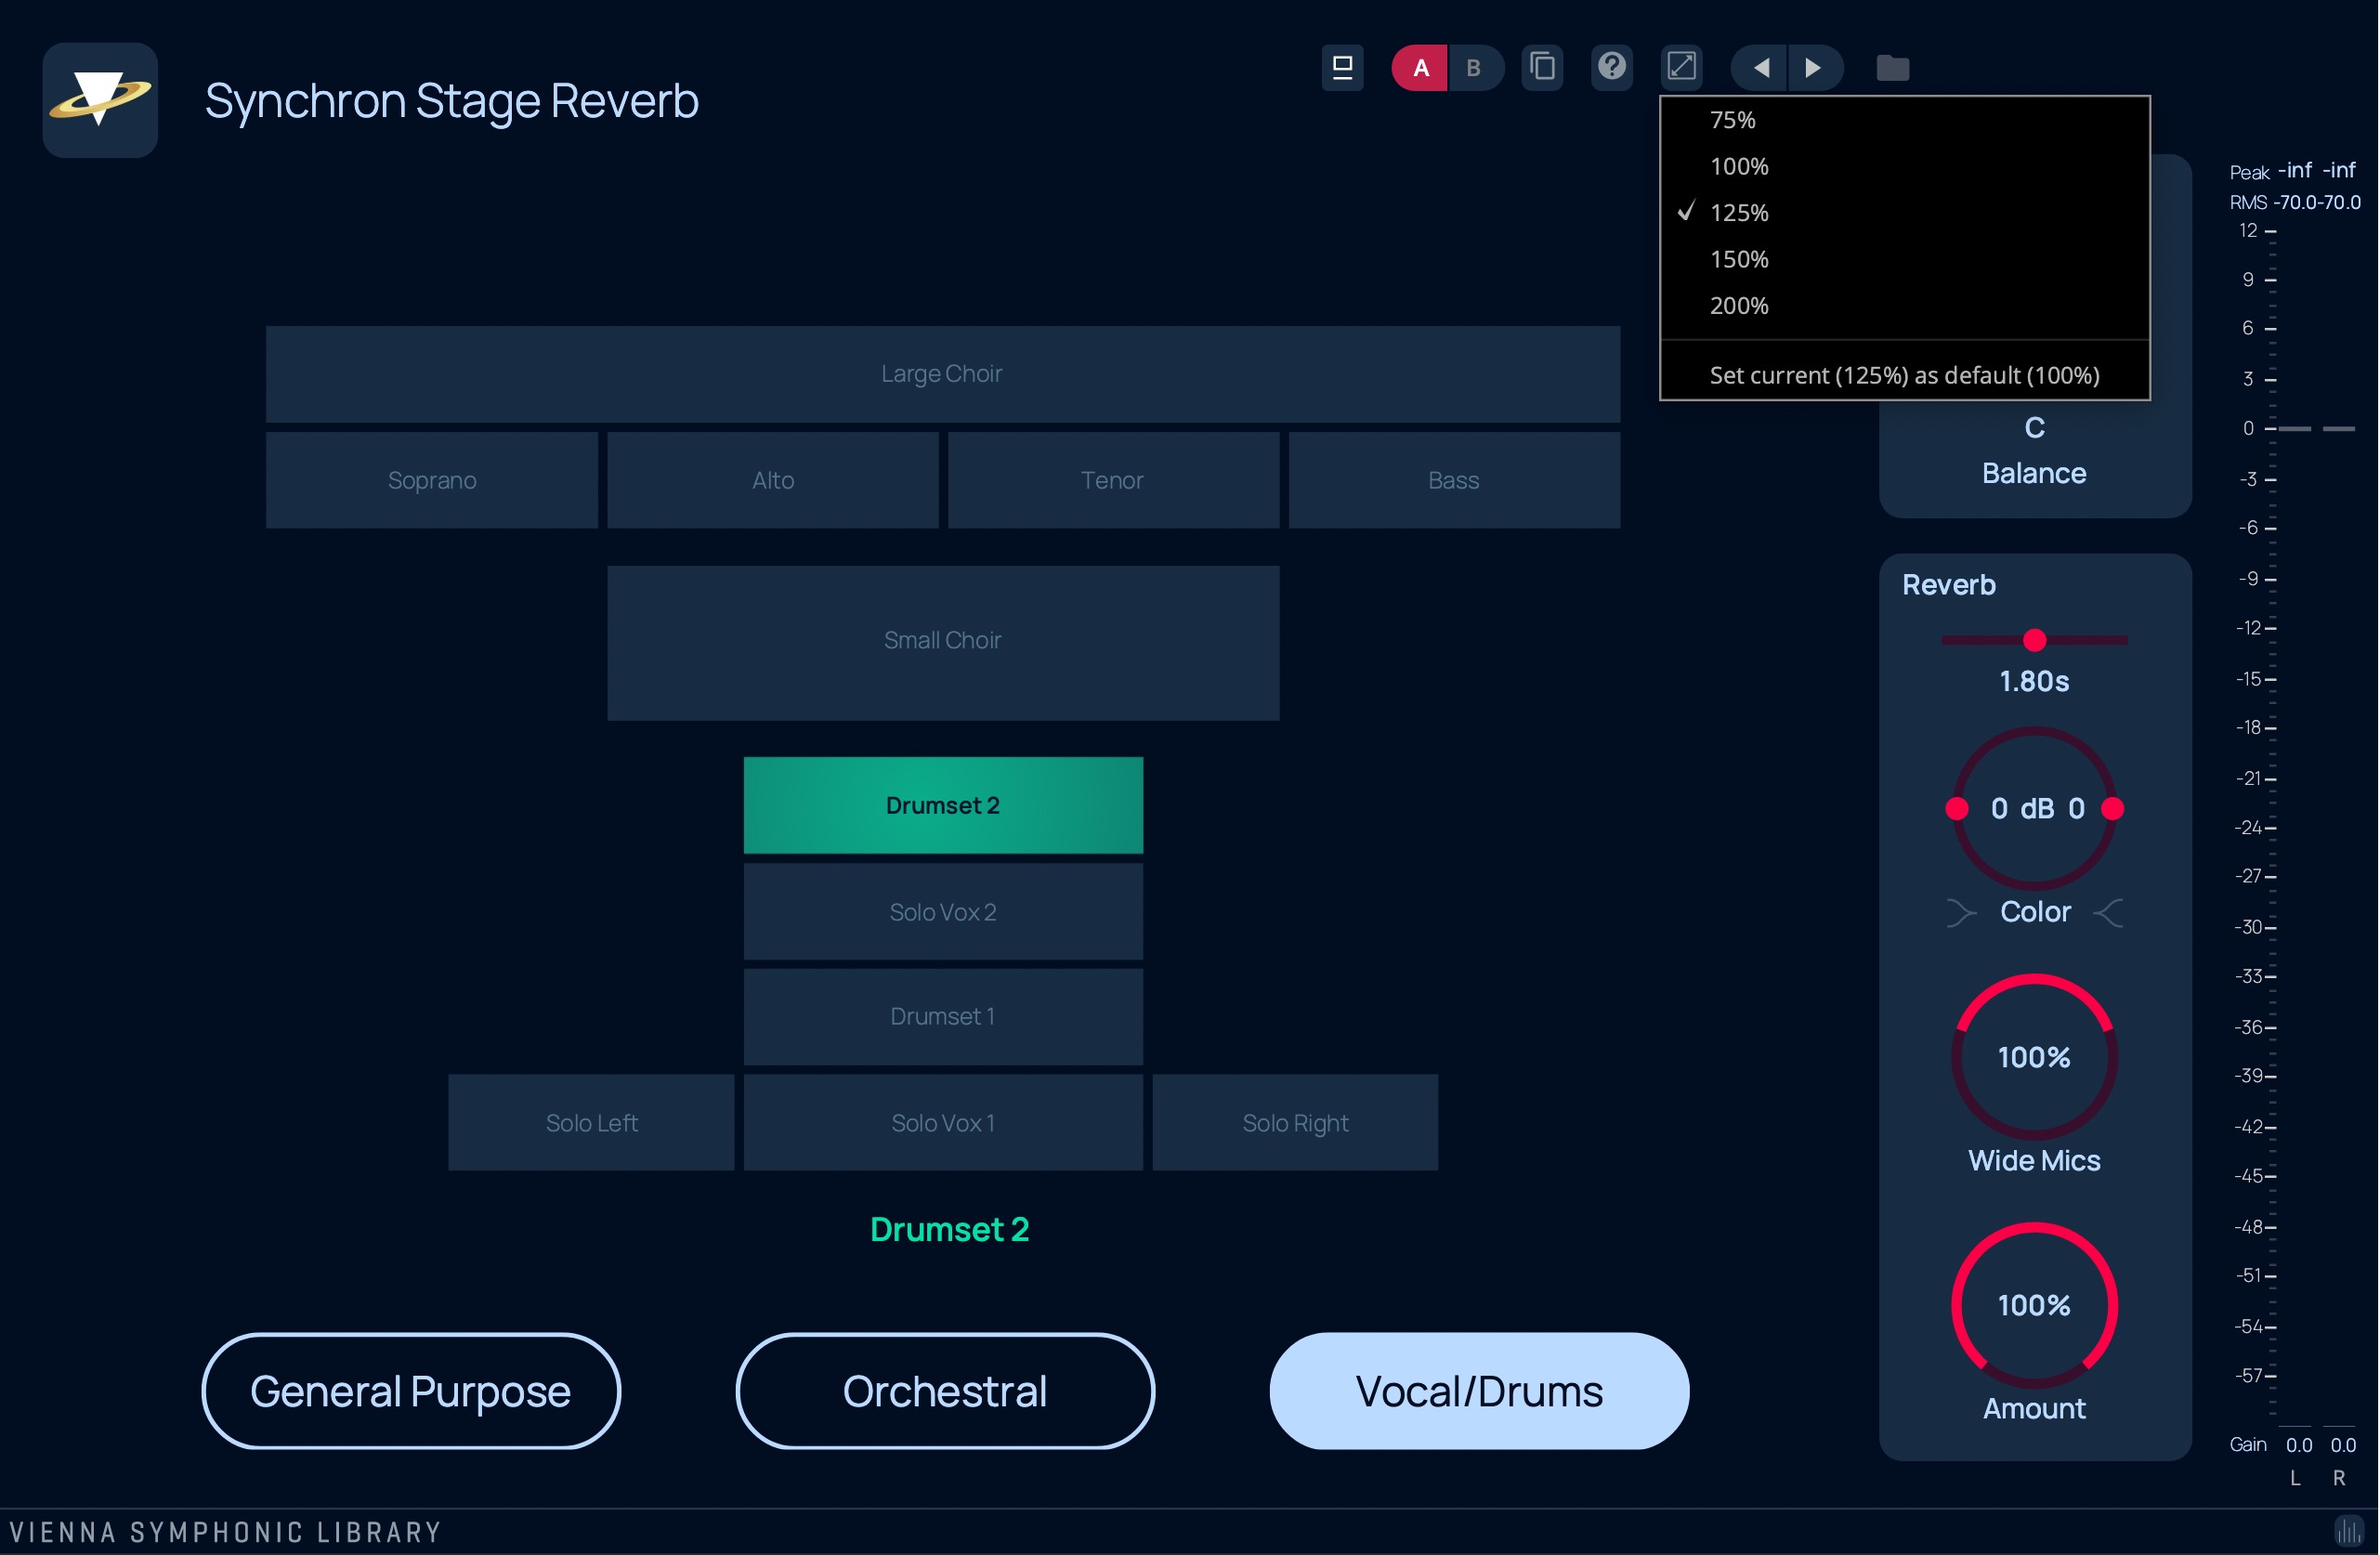Select the Solo Right position
Screen dimensions: 2380x1555
click(1295, 1123)
